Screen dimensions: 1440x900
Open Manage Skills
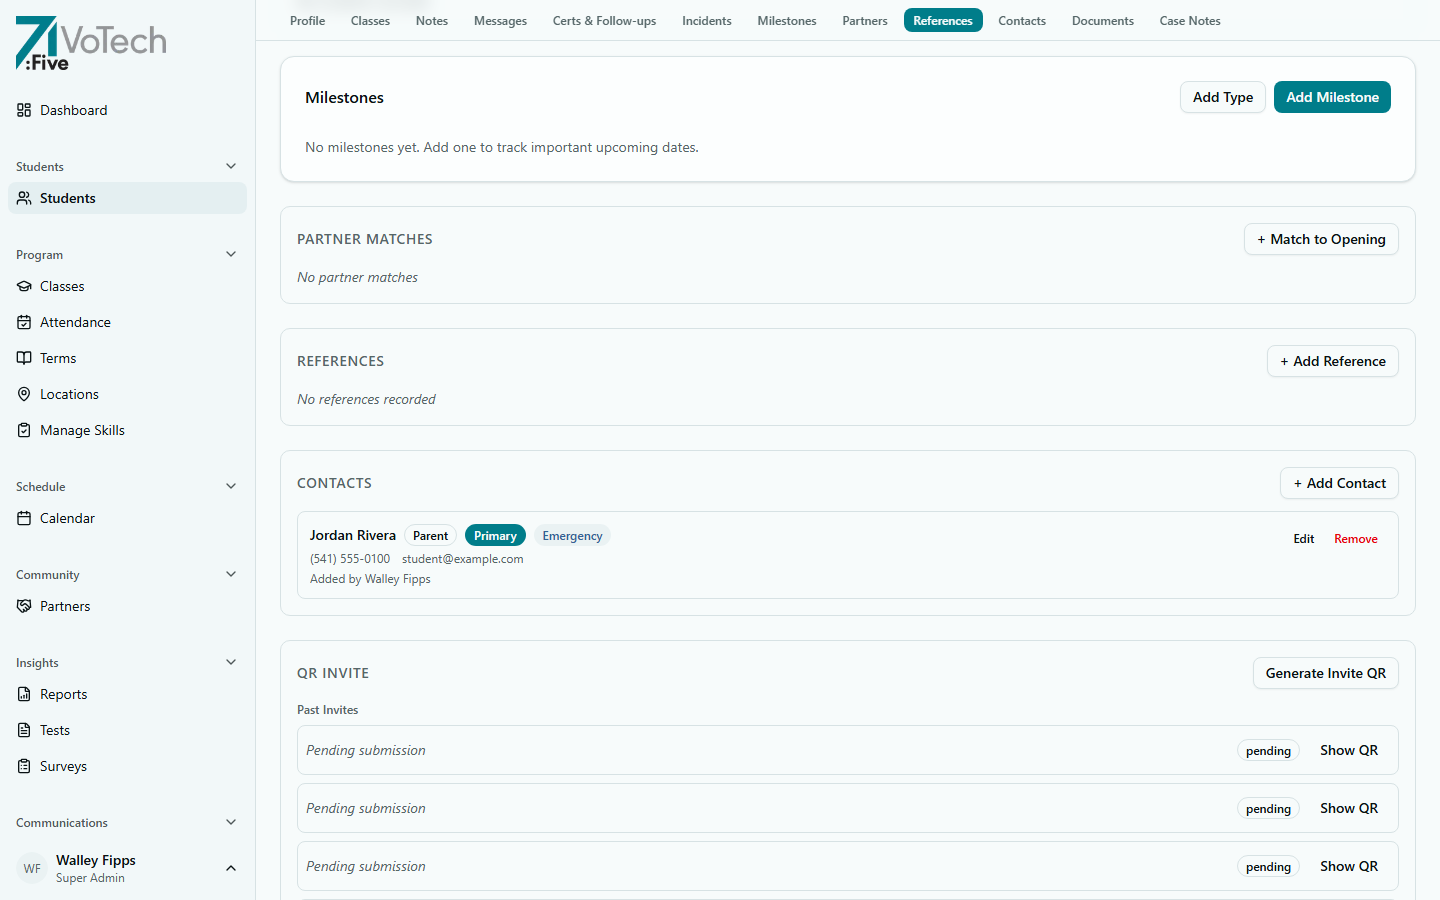pyautogui.click(x=80, y=430)
